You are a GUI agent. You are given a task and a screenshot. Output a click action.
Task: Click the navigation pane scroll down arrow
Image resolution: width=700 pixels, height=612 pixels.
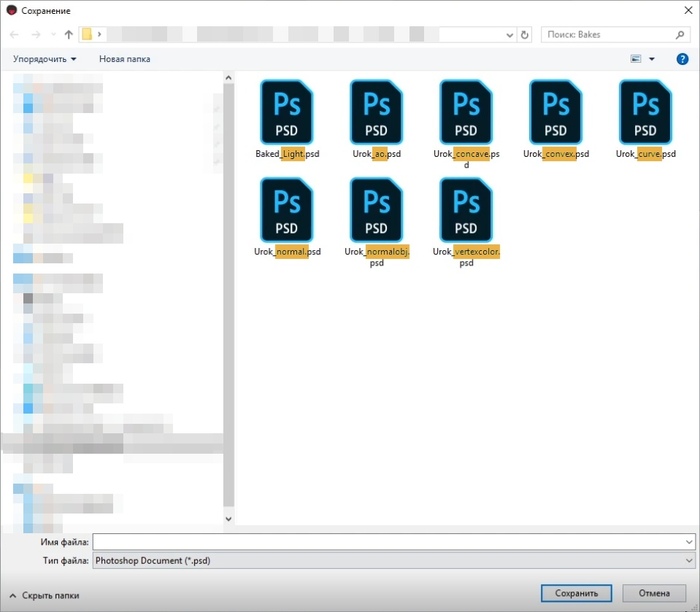(229, 519)
